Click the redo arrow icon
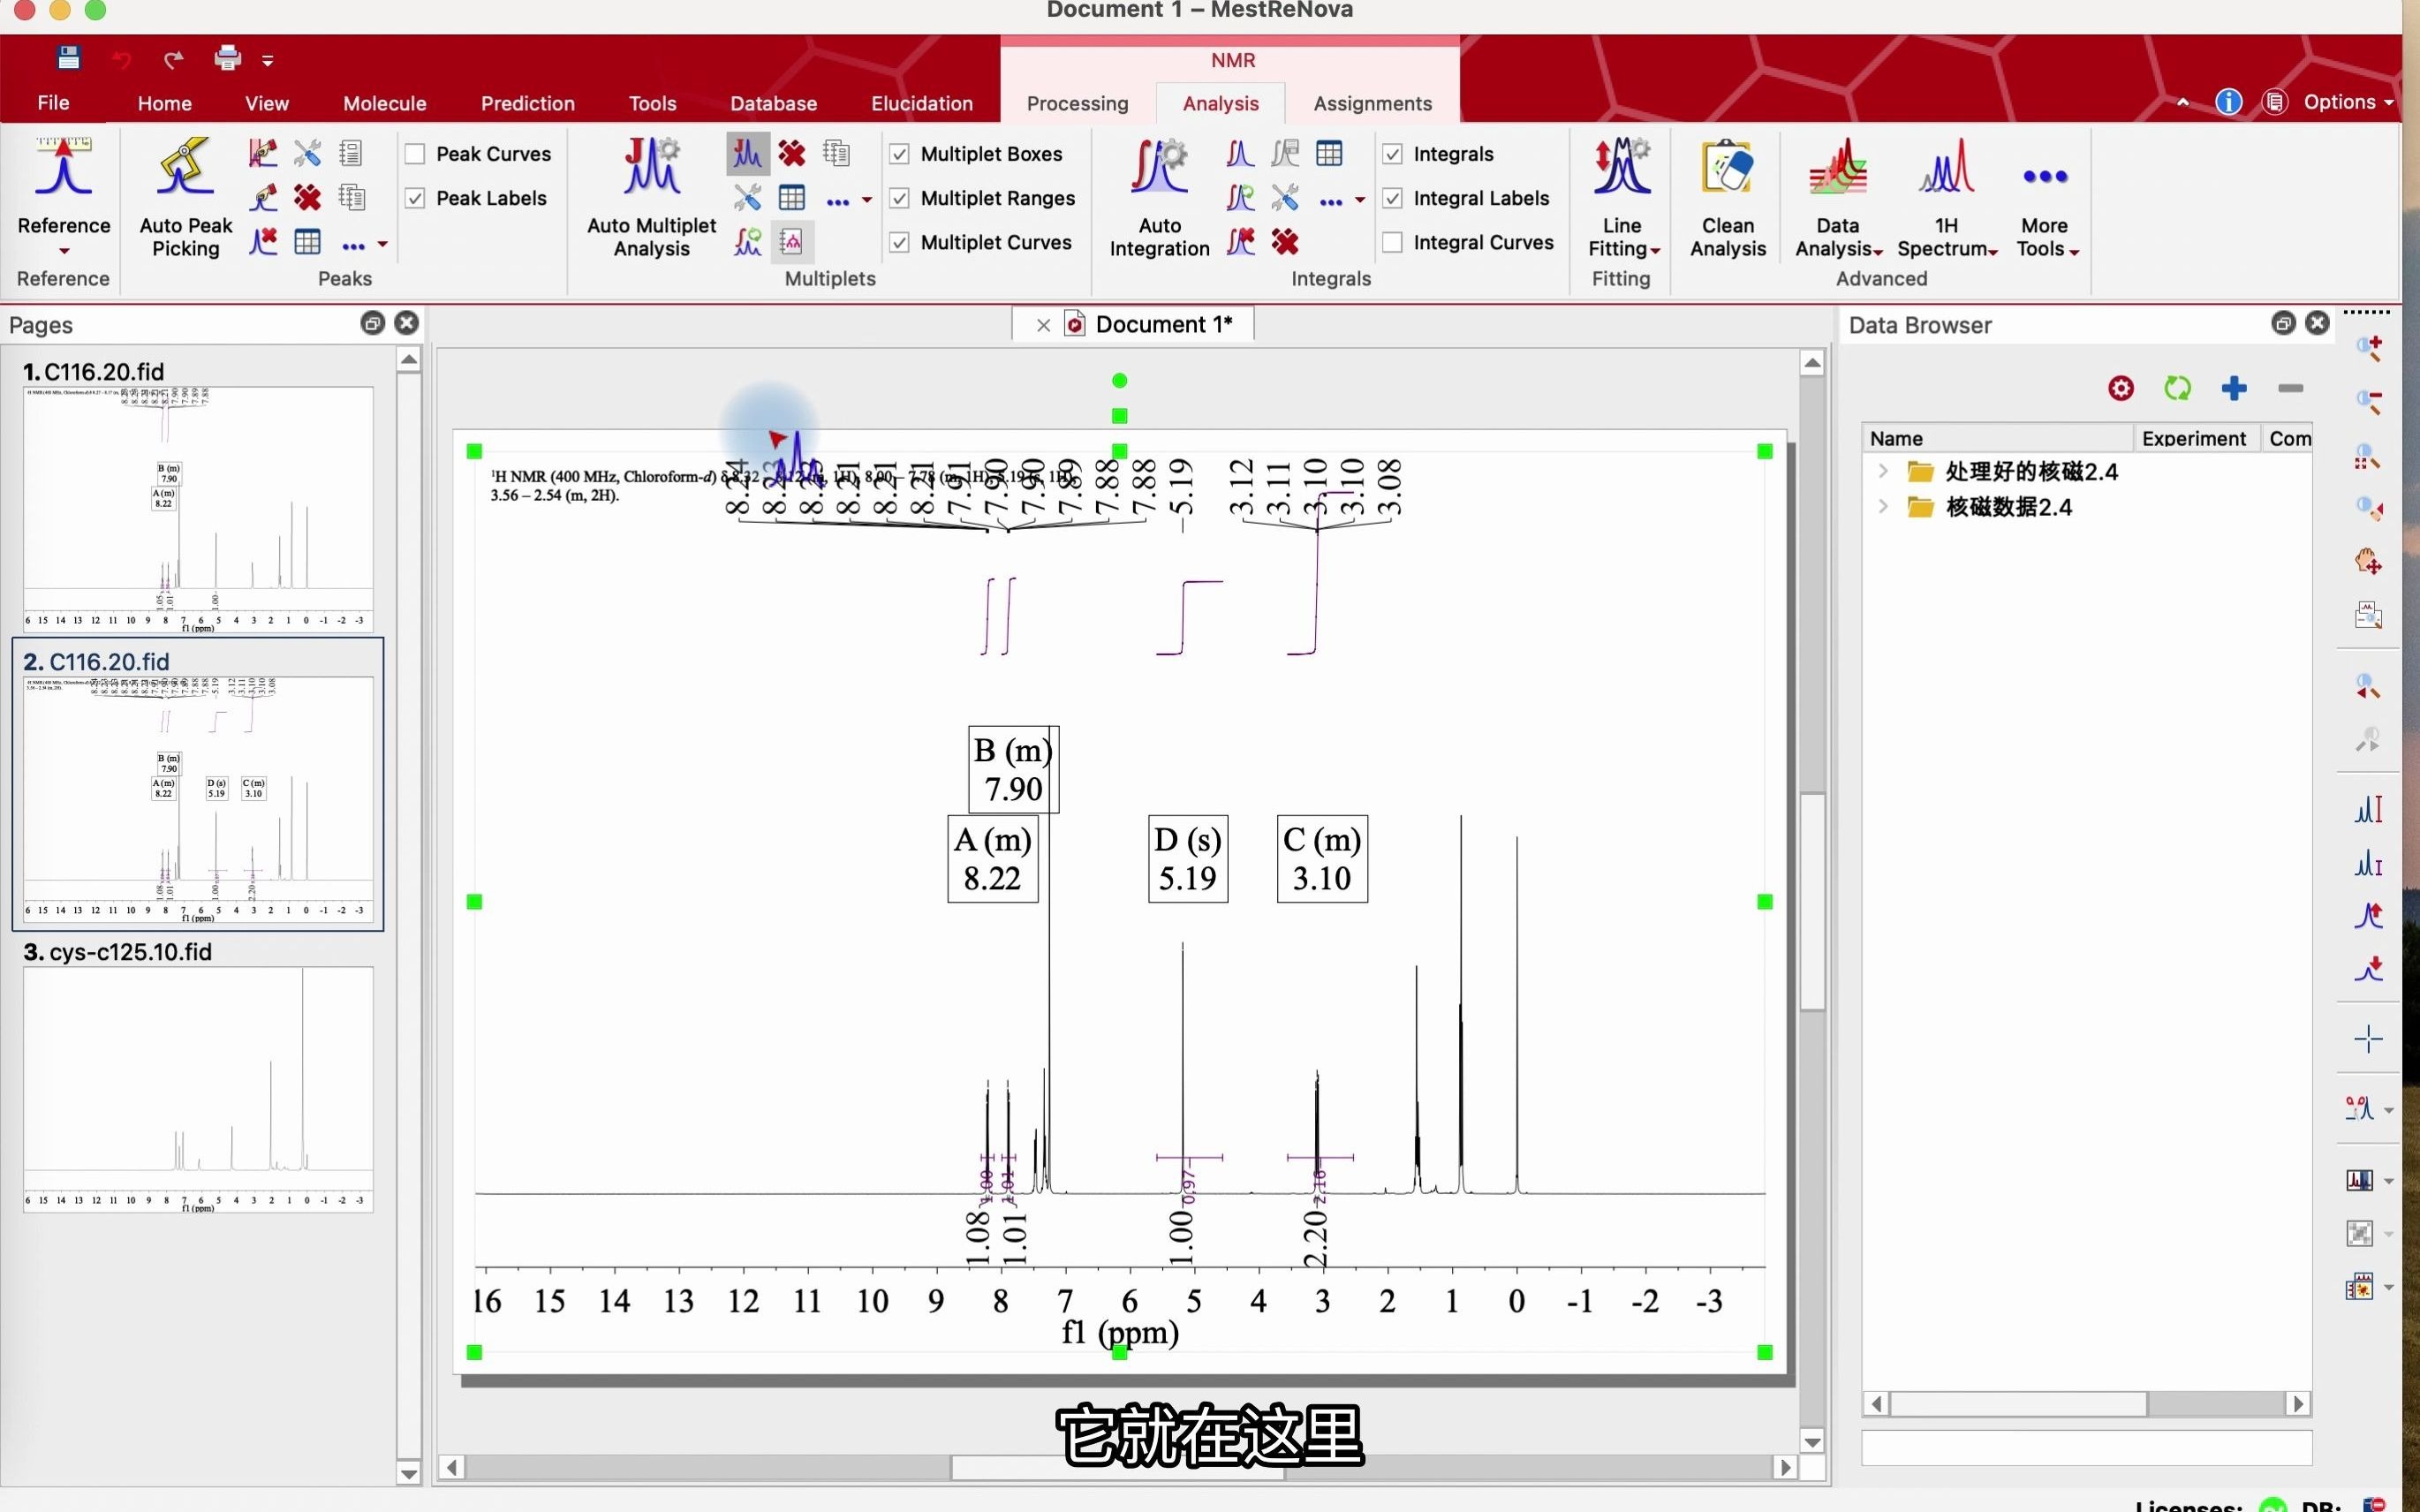2420x1512 pixels. pos(174,60)
